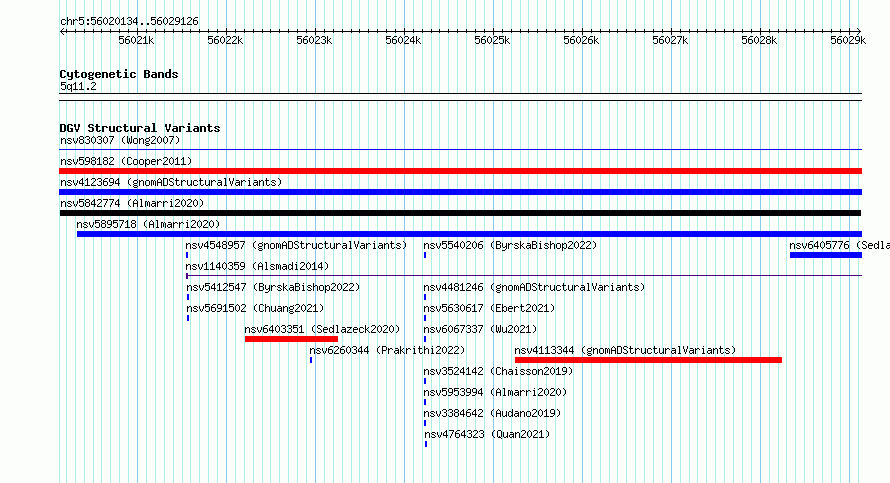Open nsv4548957 (gnomADStructuralVariants) label
Viewport: 890px width, 483px height.
coord(296,245)
